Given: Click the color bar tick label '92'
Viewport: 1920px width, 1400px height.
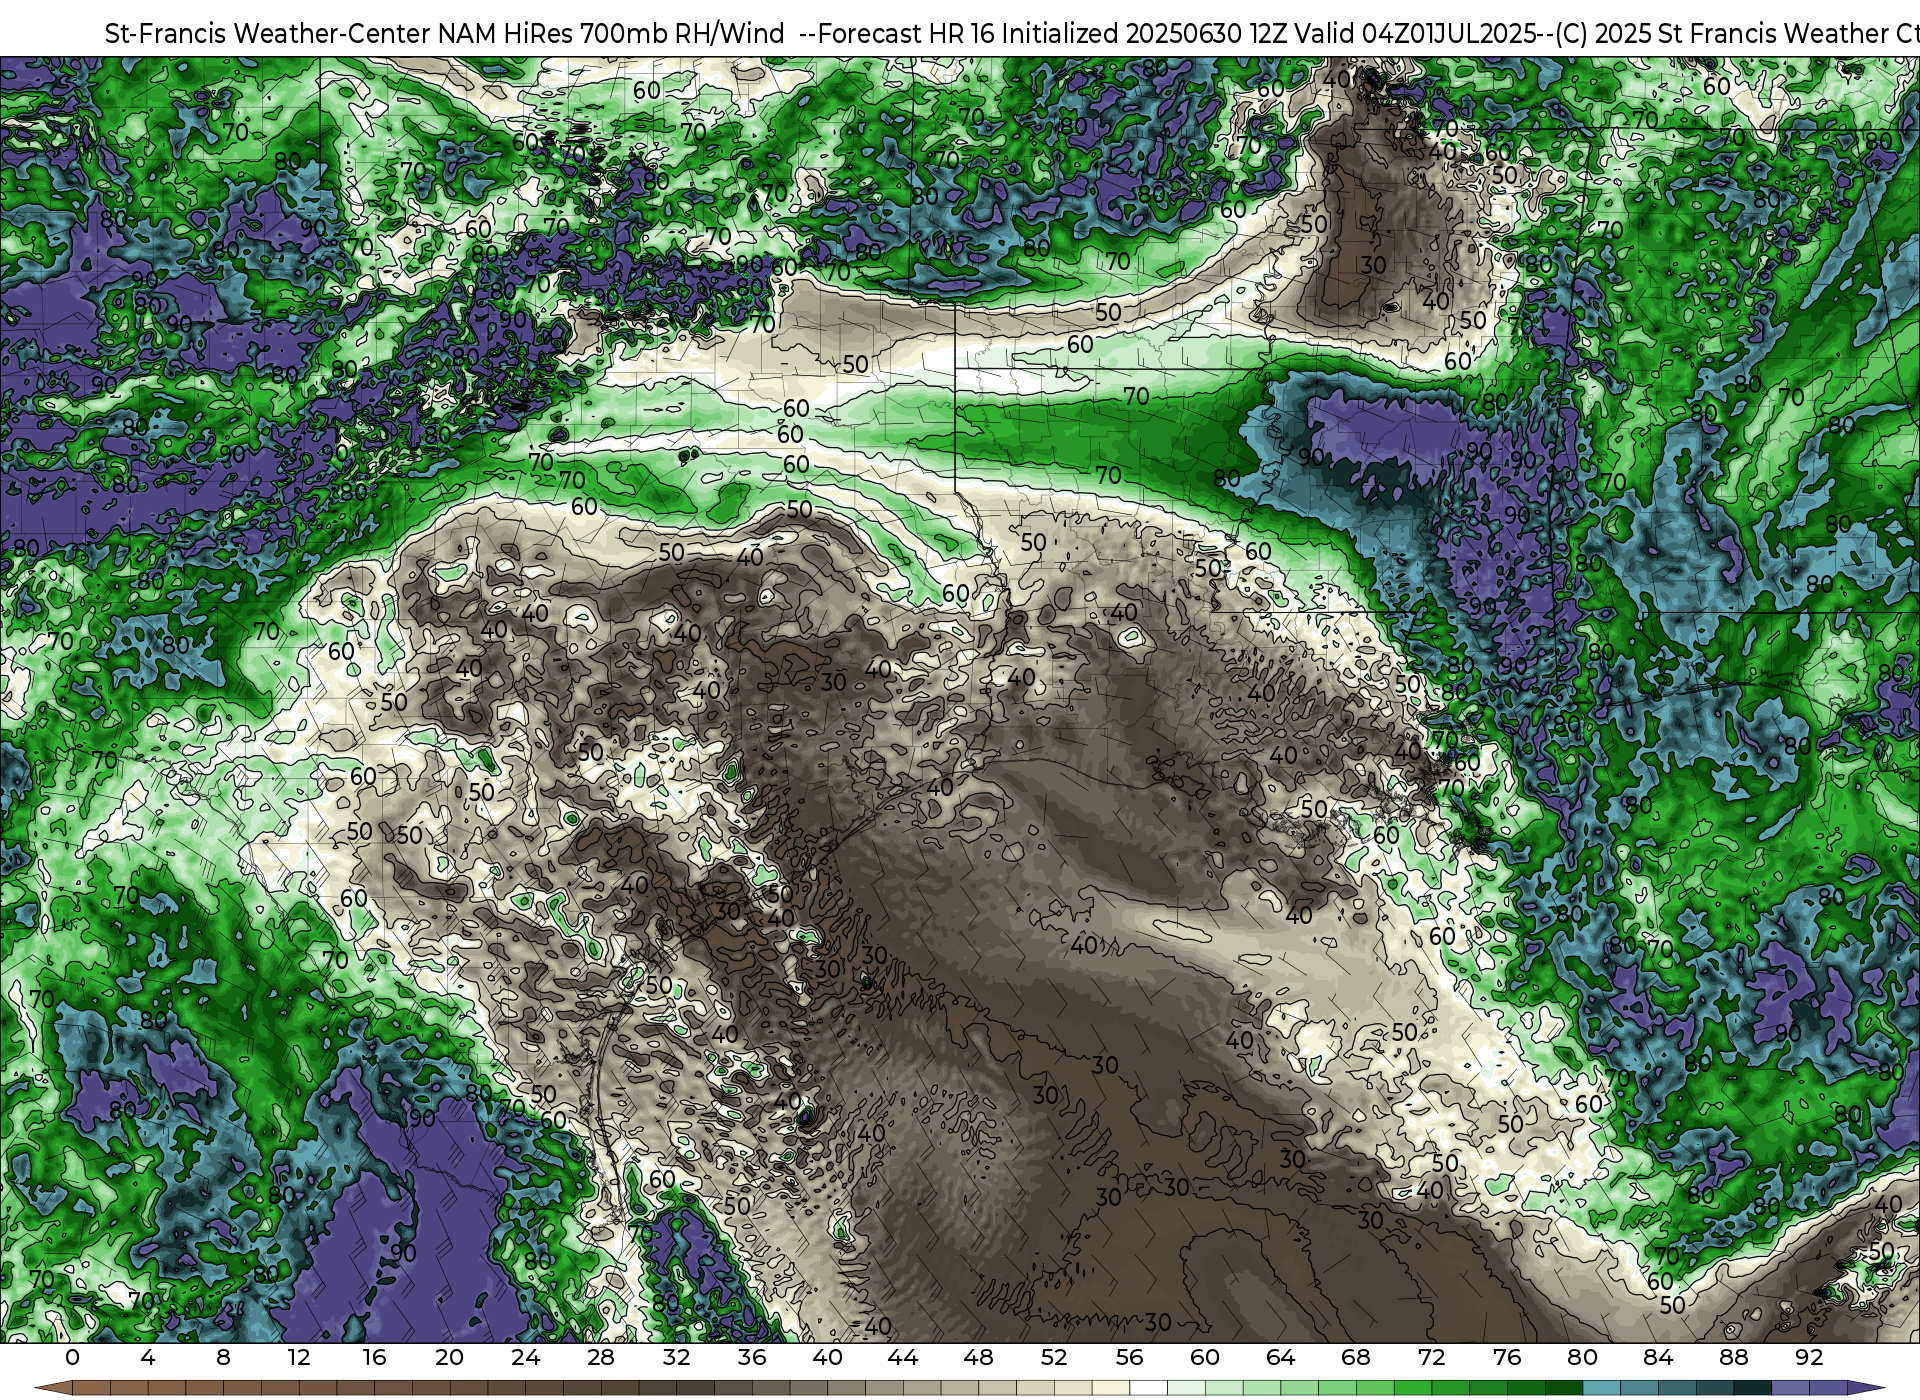Looking at the screenshot, I should tap(1809, 1358).
